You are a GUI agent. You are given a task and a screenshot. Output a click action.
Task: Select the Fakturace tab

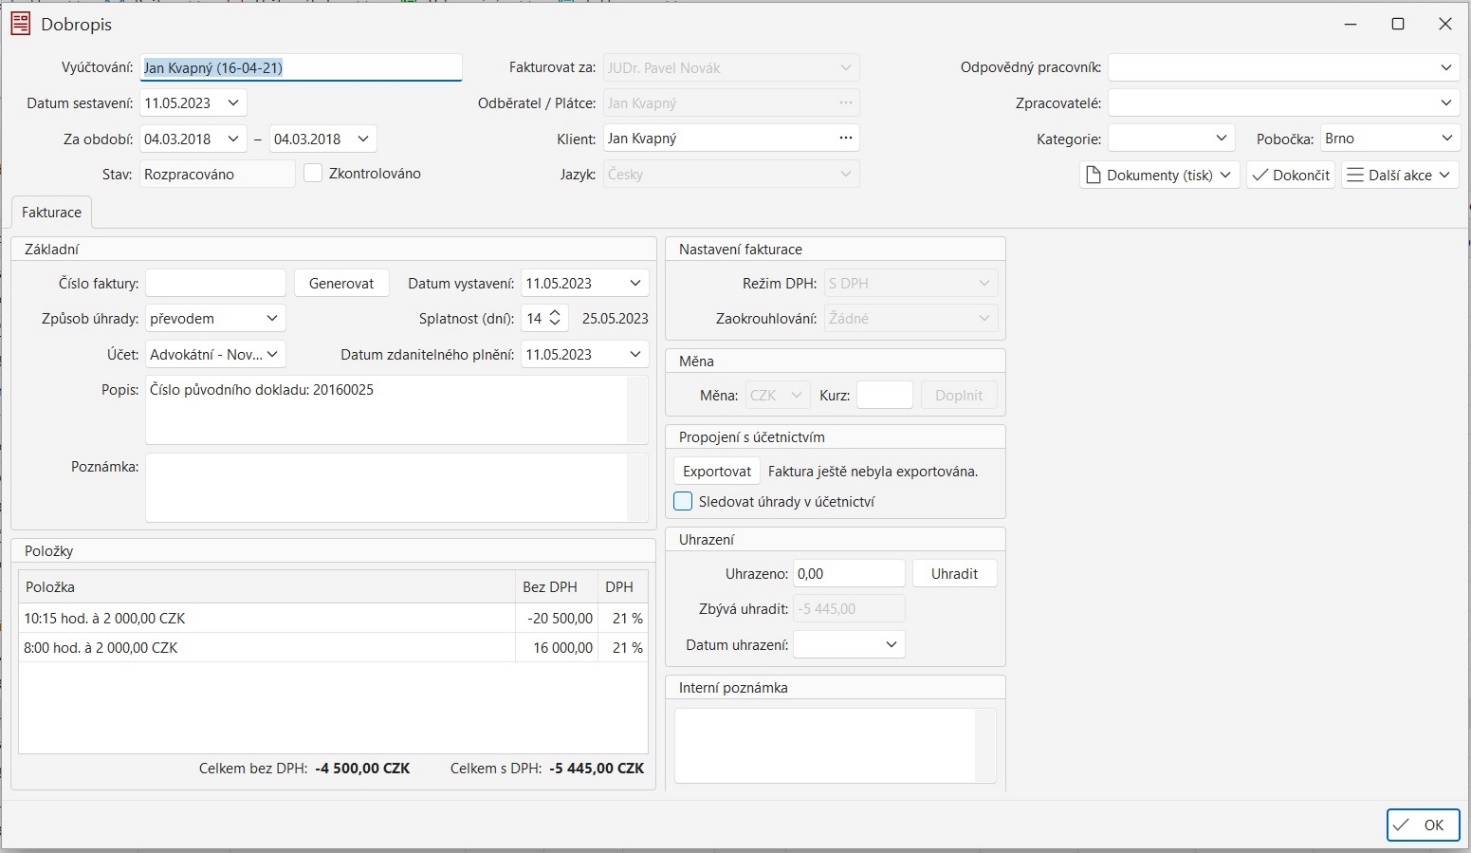tap(50, 212)
